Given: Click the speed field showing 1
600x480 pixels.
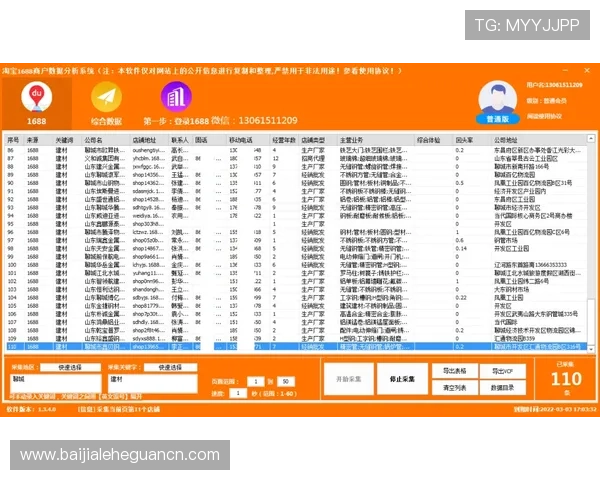Looking at the screenshot, I should (x=238, y=393).
